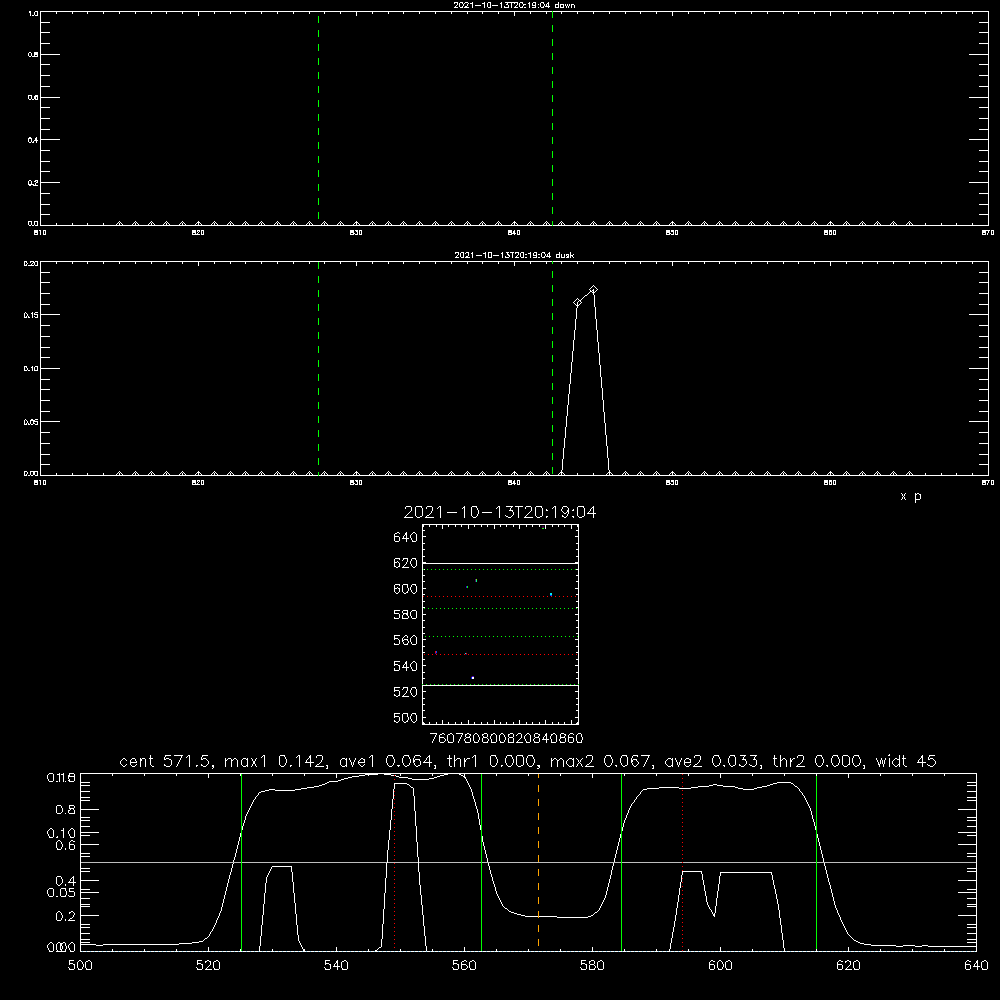Click the '600' x-axis label of the bottom plot
The image size is (1000, 1000).
pyautogui.click(x=720, y=966)
